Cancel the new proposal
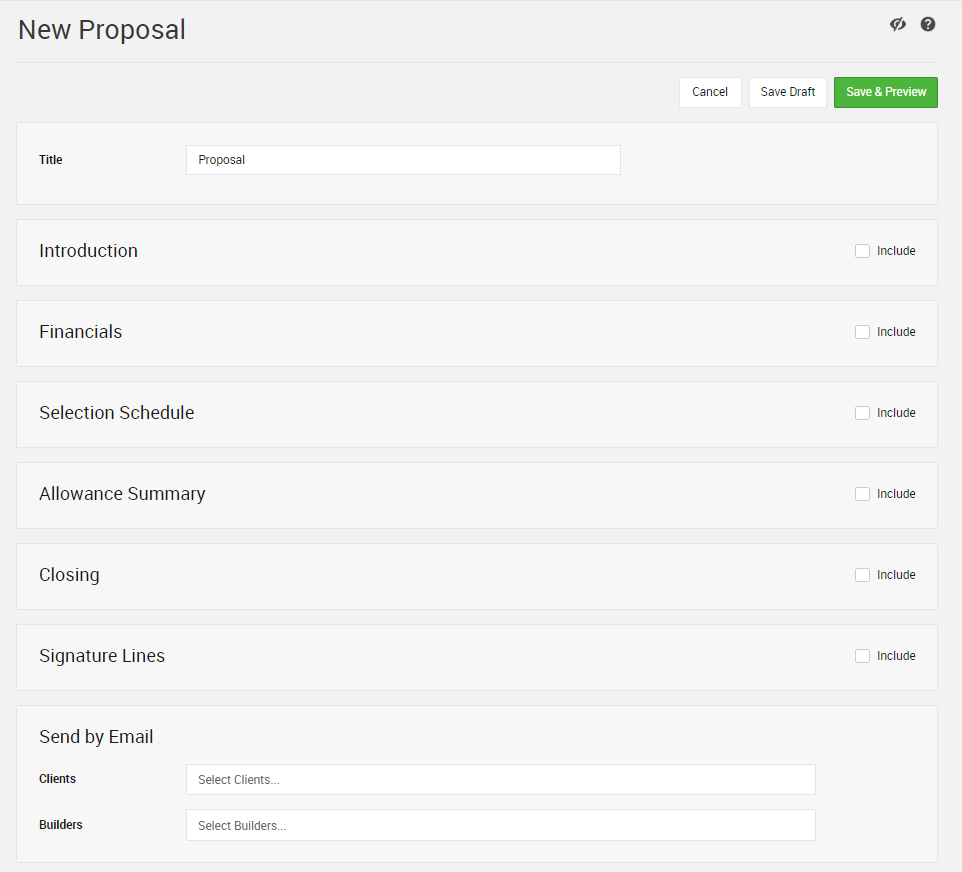This screenshot has height=872, width=962. 710,92
